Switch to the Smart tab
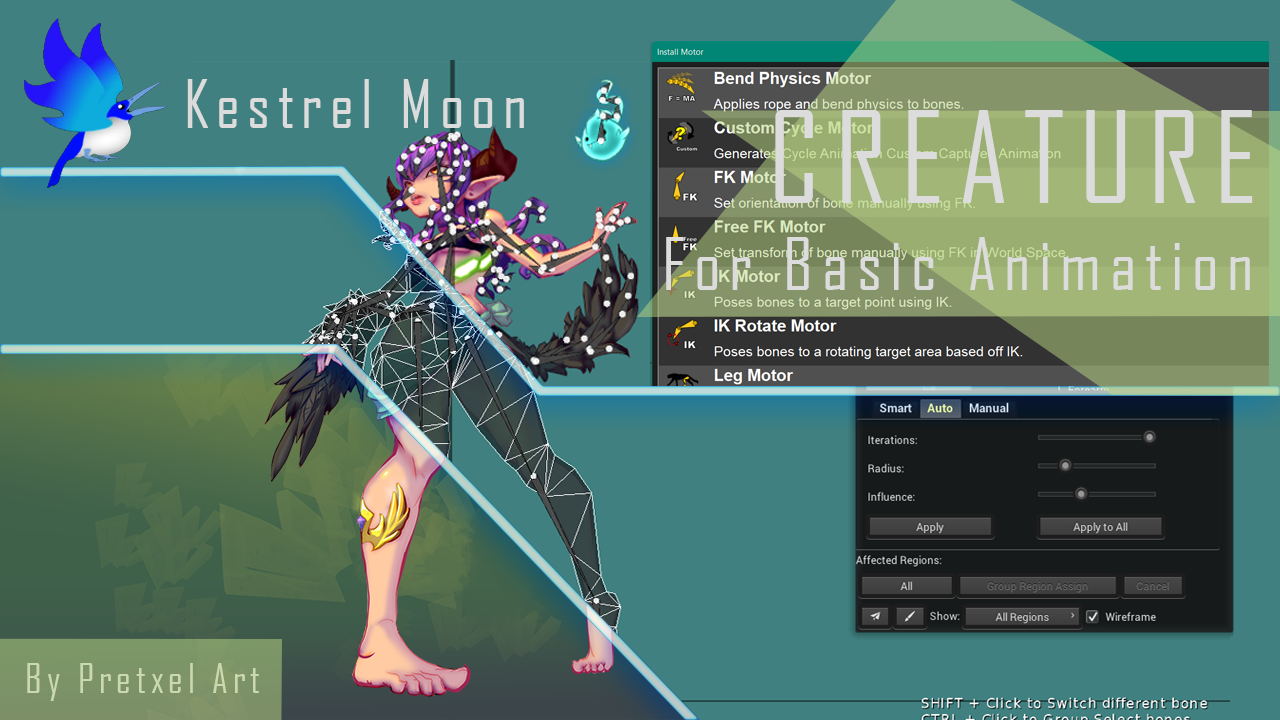The image size is (1280, 720). 895,408
